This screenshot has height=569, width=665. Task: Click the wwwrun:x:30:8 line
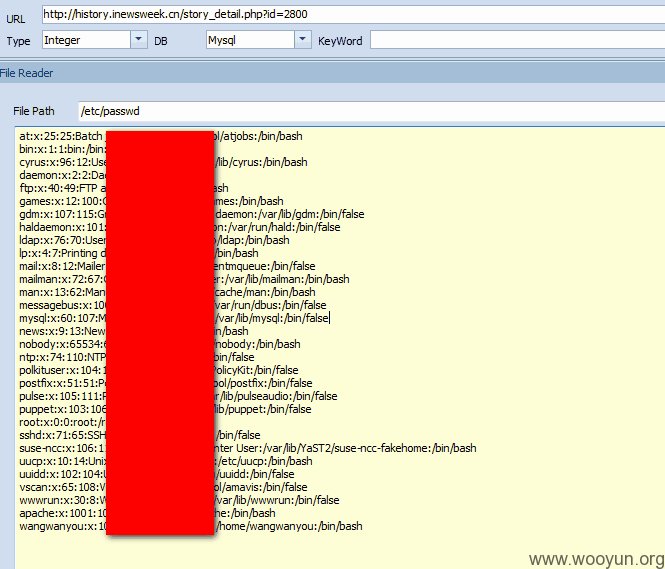[x=179, y=500]
